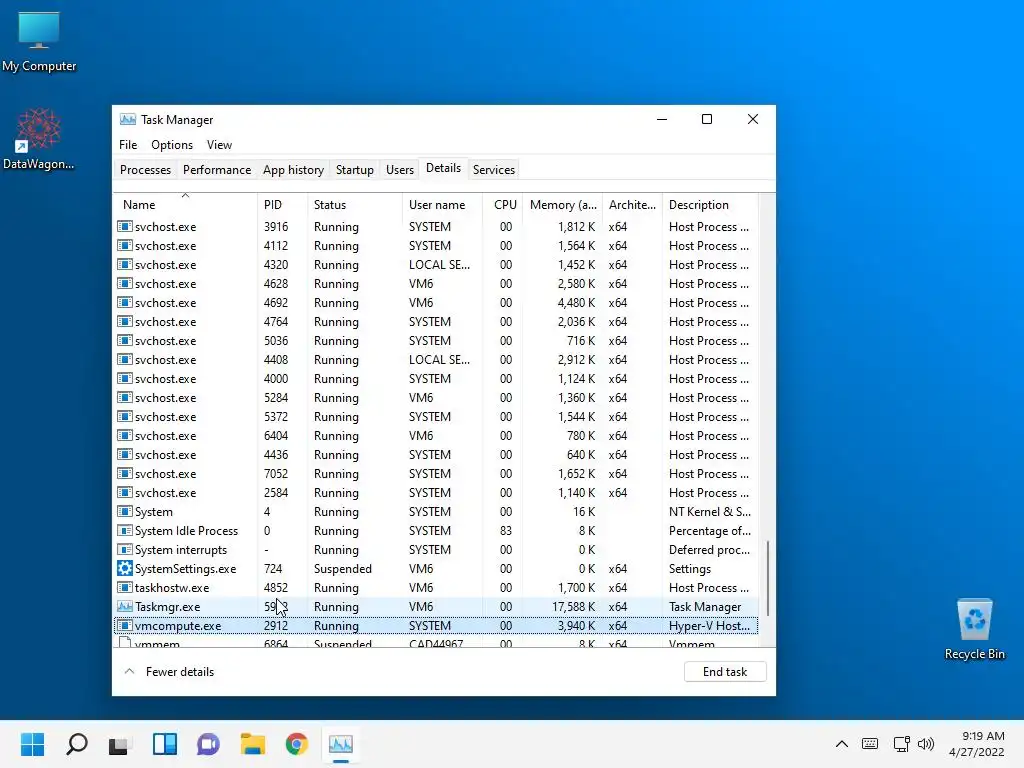Click the End task button
This screenshot has height=768, width=1024.
[x=725, y=672]
